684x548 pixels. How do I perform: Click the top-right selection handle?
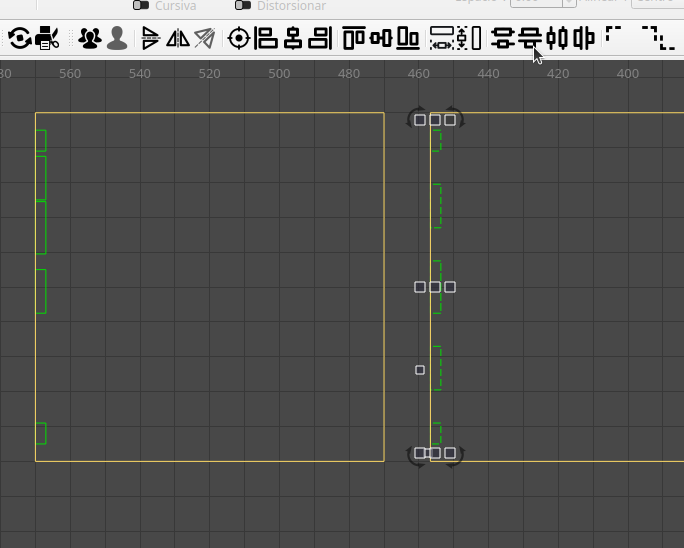click(x=450, y=120)
